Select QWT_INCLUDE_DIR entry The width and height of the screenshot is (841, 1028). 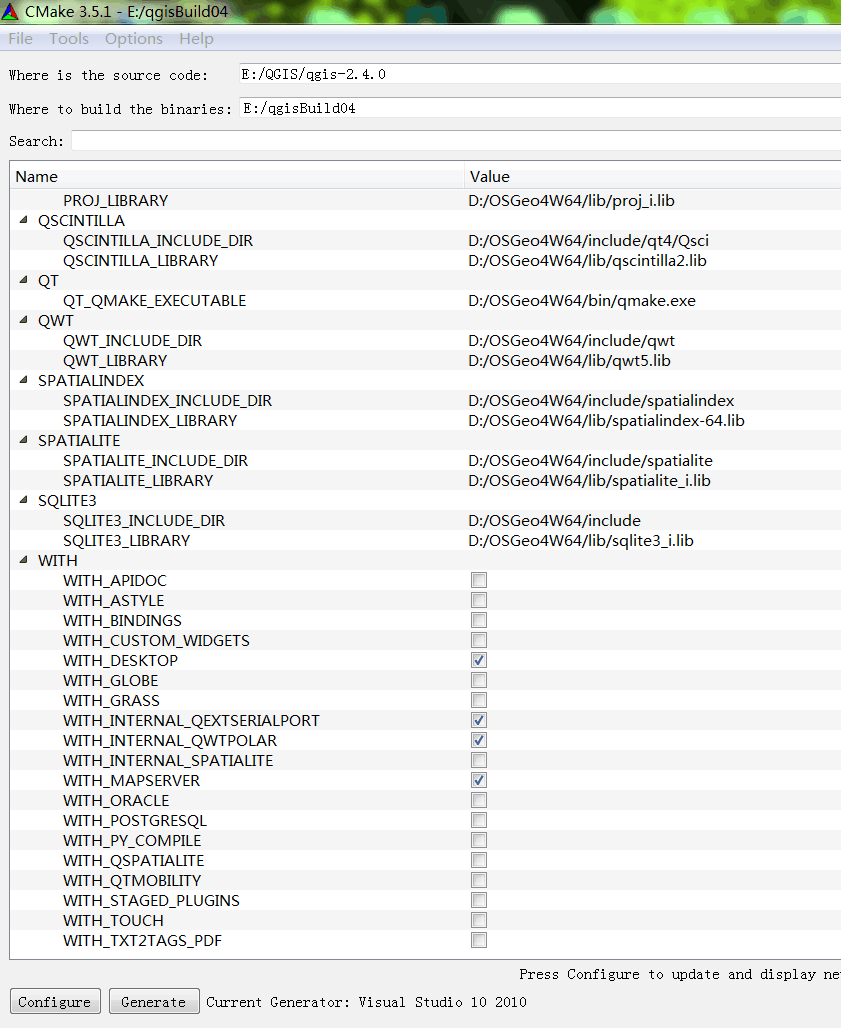click(x=132, y=340)
